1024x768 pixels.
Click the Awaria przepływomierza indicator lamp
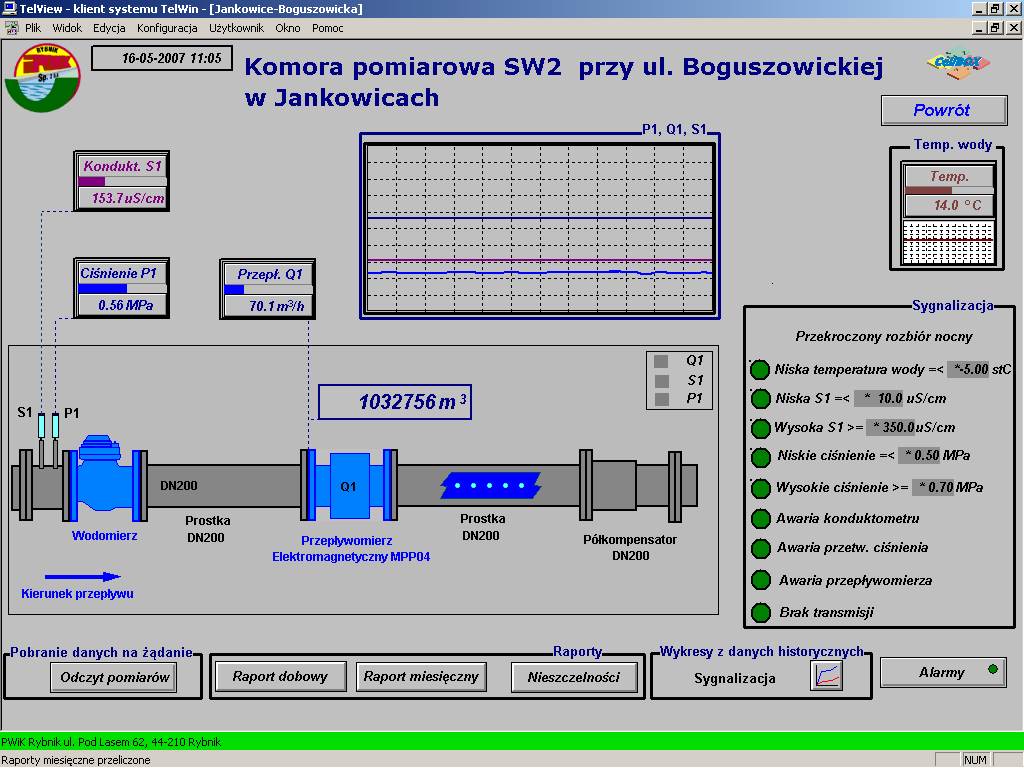tap(760, 579)
